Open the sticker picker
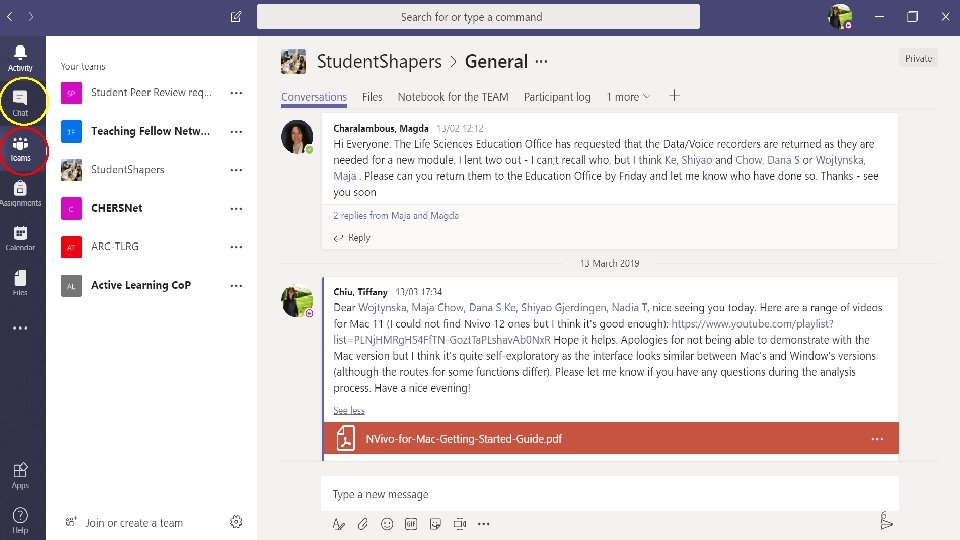Viewport: 960px width, 540px height. [x=435, y=523]
